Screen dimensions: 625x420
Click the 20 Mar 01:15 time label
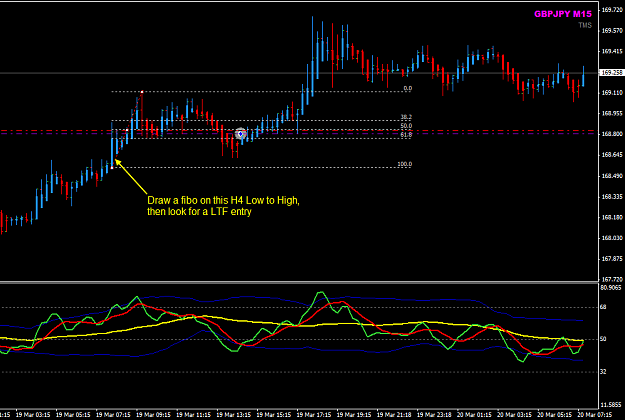coord(475,414)
